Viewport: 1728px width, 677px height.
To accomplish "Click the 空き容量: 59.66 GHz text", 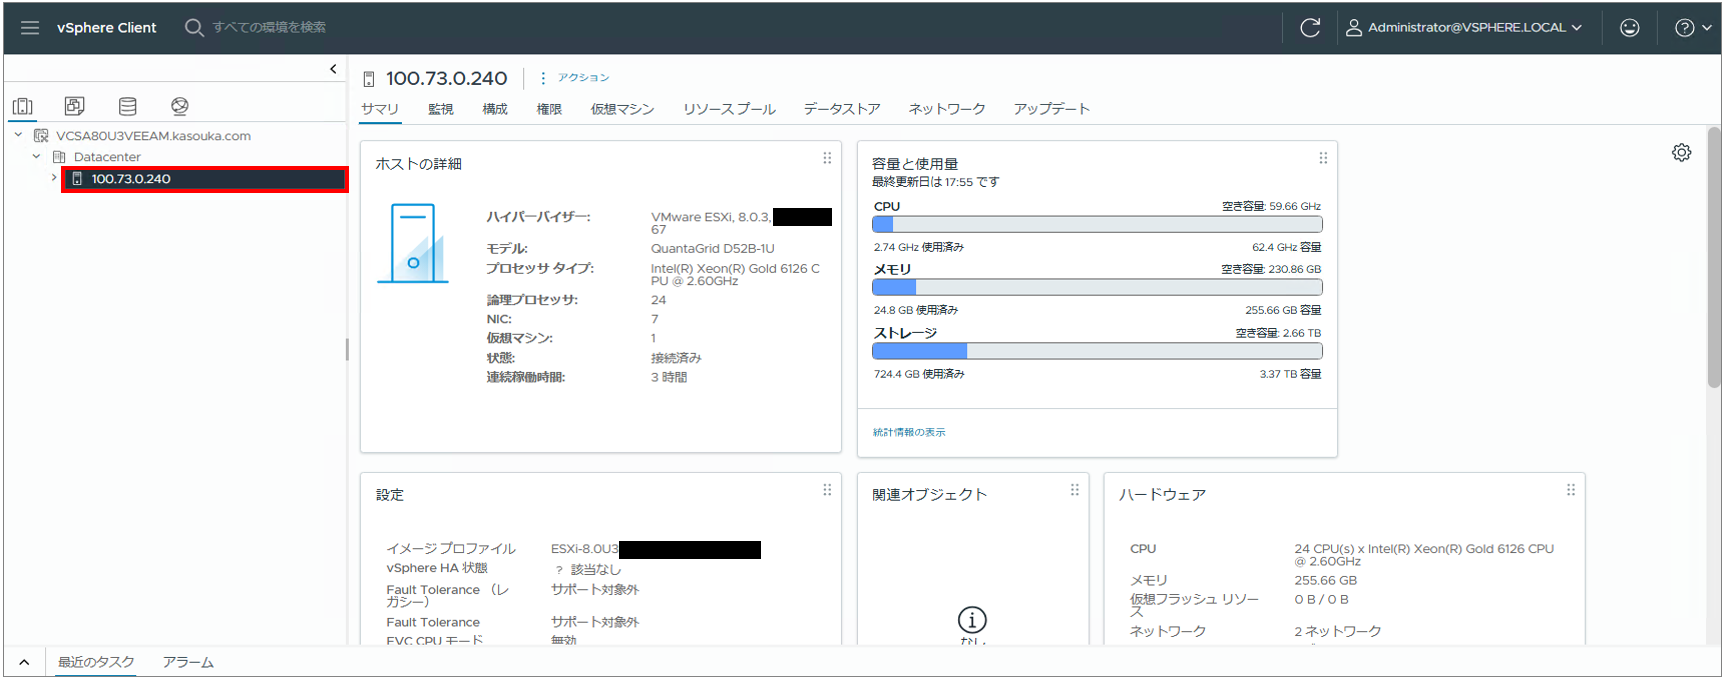I will click(1271, 206).
